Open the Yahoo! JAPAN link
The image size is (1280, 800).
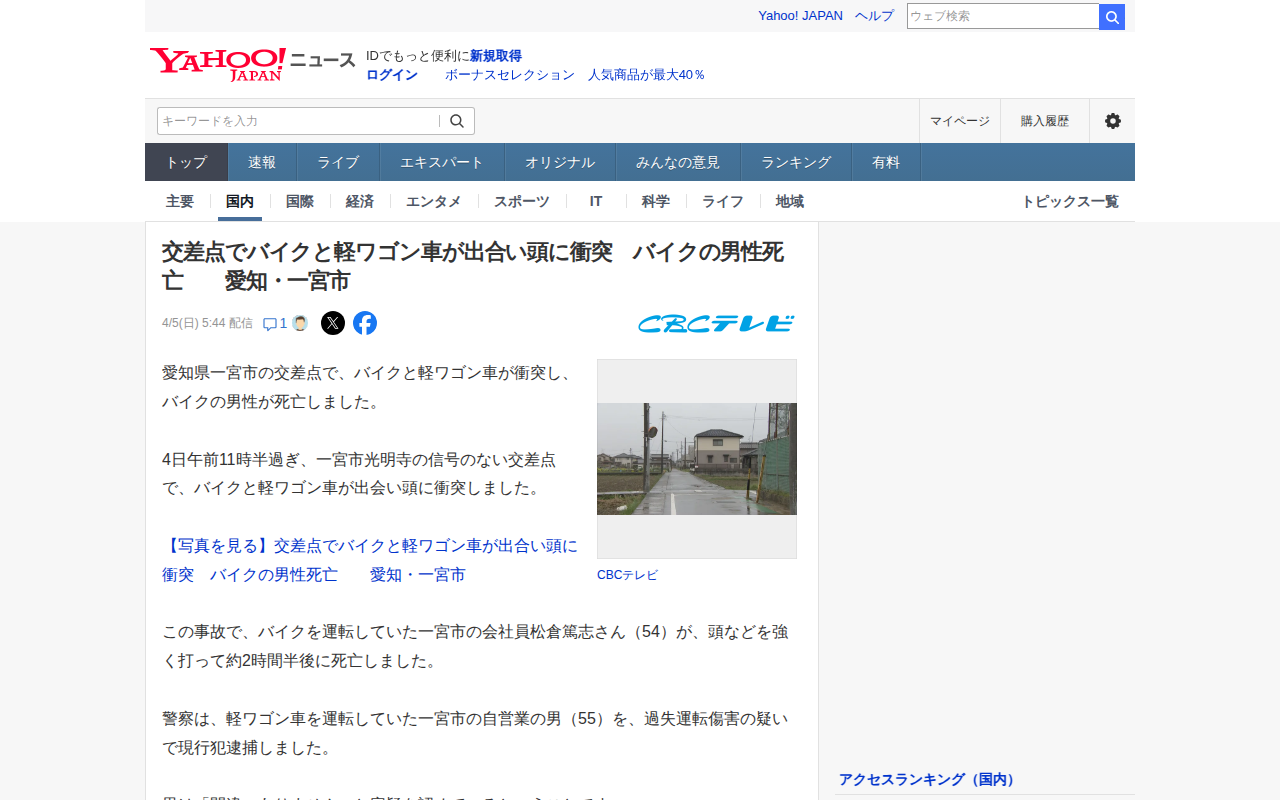coord(800,16)
